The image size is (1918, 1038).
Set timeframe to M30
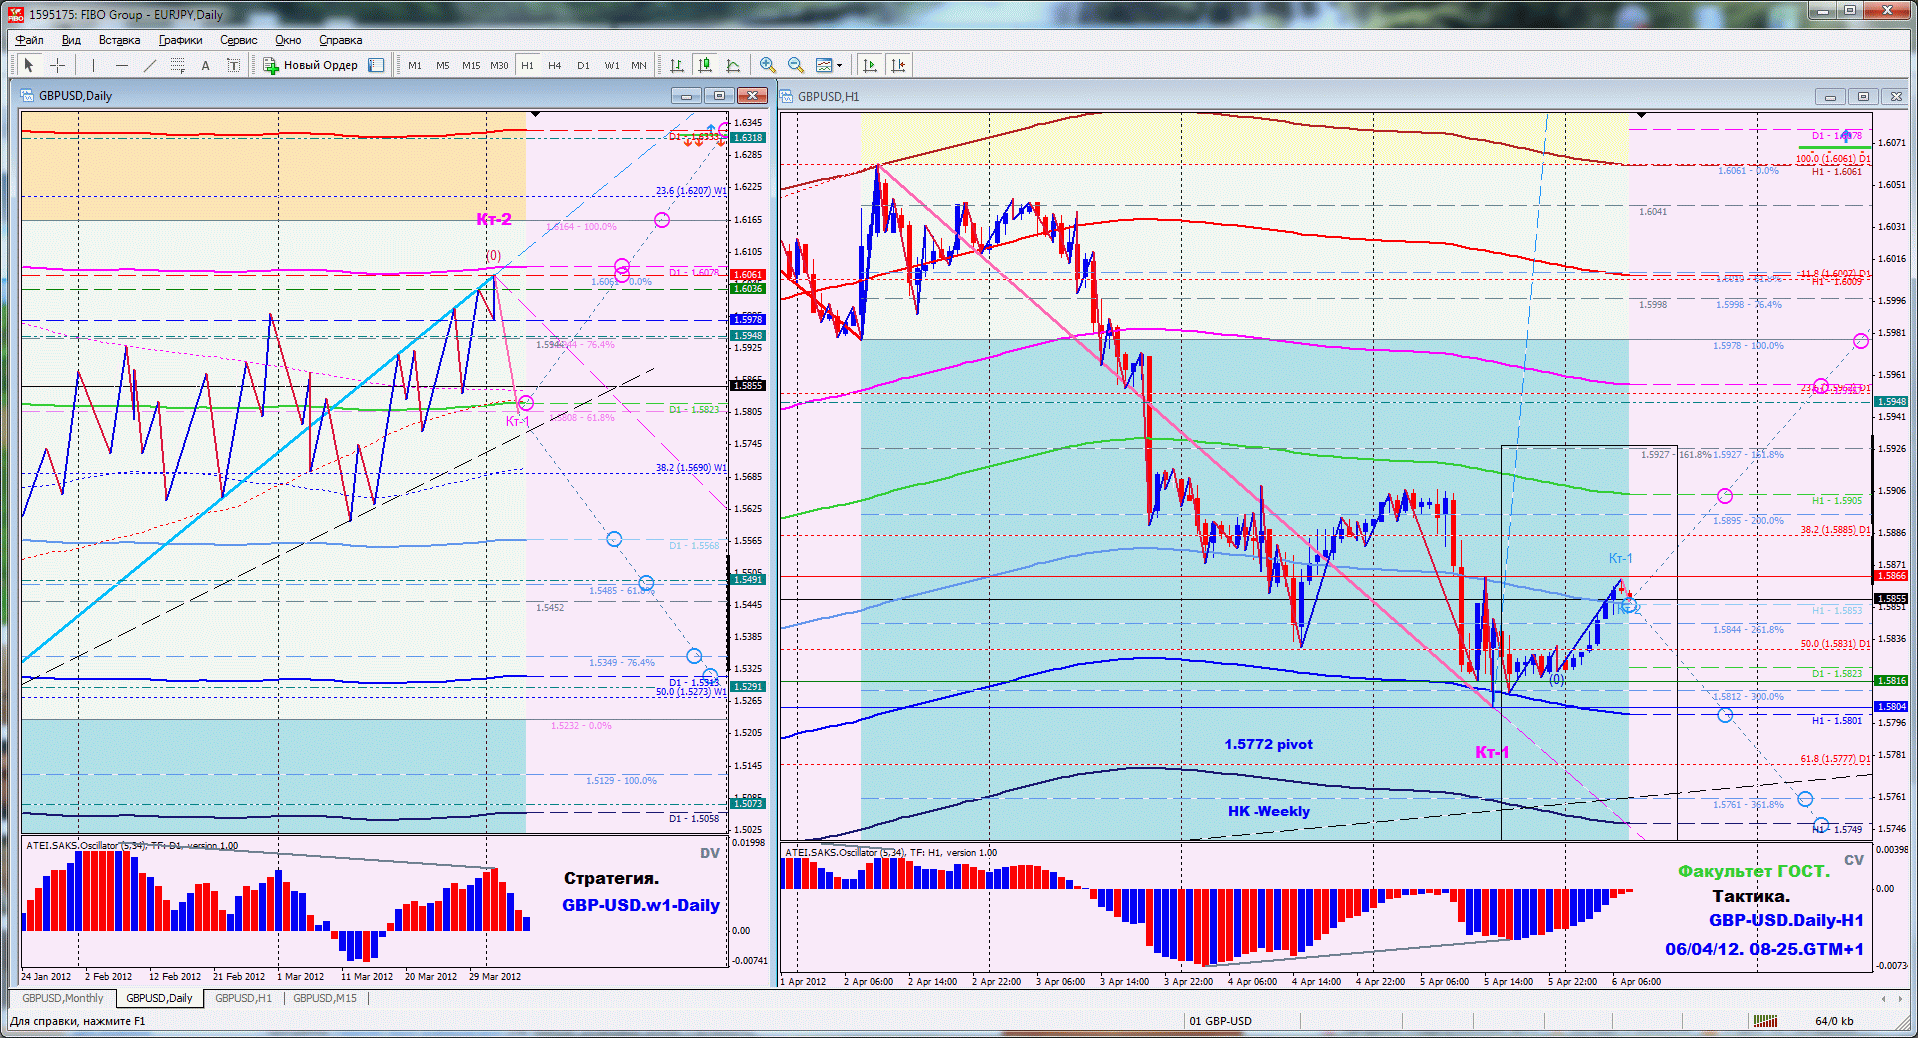pos(499,65)
